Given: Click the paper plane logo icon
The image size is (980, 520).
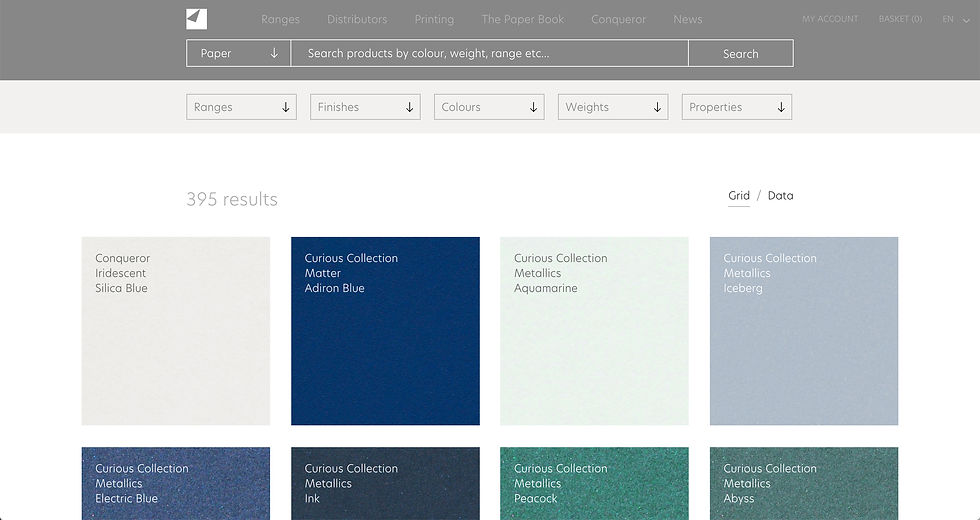Looking at the screenshot, I should tap(196, 19).
